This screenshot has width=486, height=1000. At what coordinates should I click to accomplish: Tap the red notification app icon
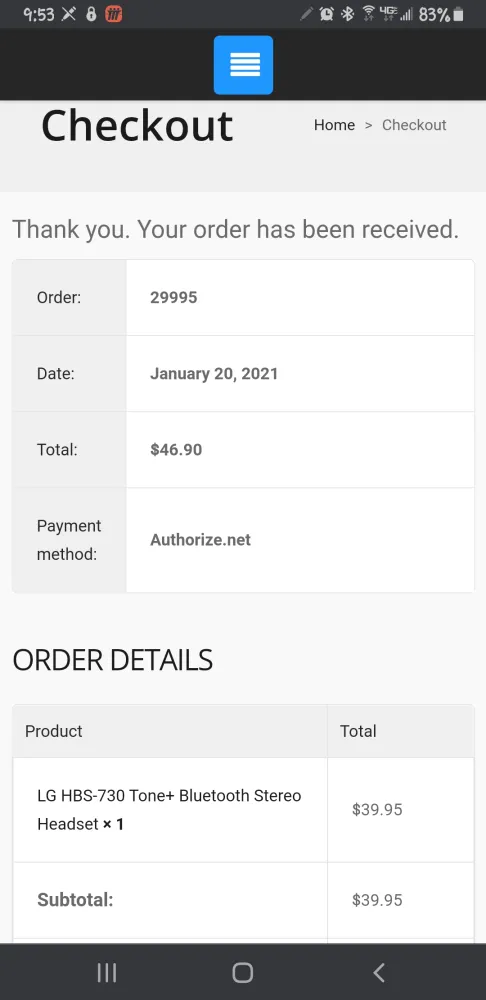[114, 14]
